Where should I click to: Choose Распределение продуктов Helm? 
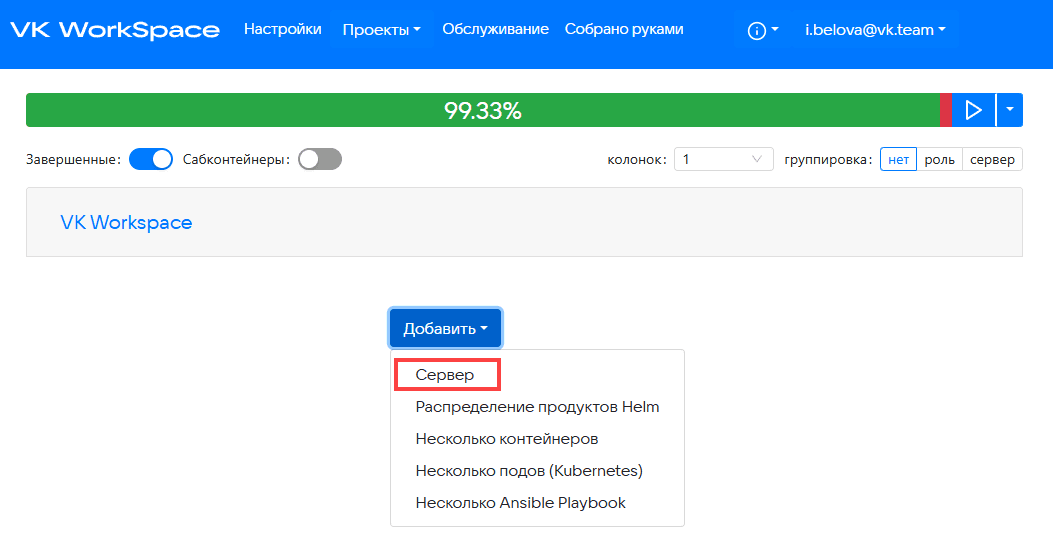tap(537, 407)
